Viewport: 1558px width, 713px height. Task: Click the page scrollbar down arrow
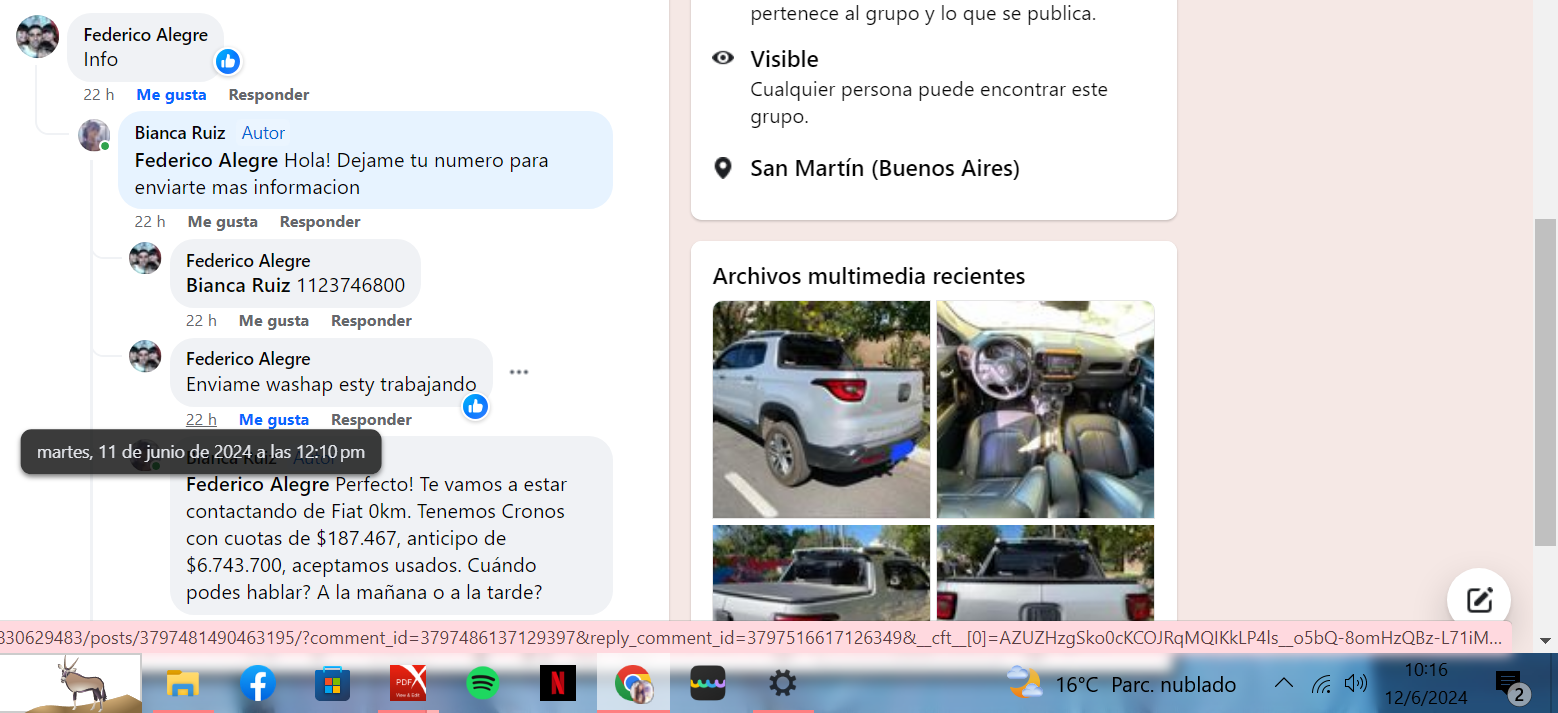[x=1546, y=640]
